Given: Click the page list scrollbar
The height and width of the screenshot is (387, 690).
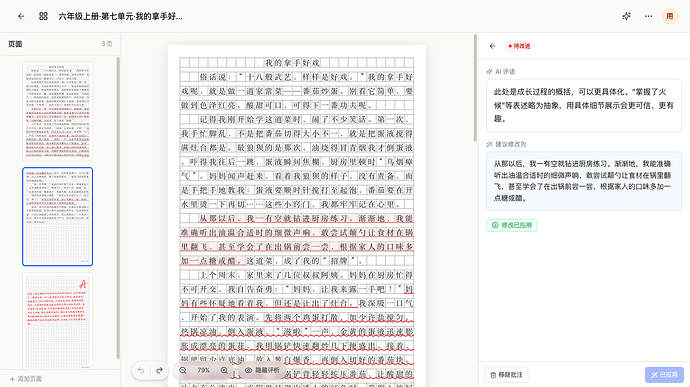Looking at the screenshot, I should pos(118,207).
